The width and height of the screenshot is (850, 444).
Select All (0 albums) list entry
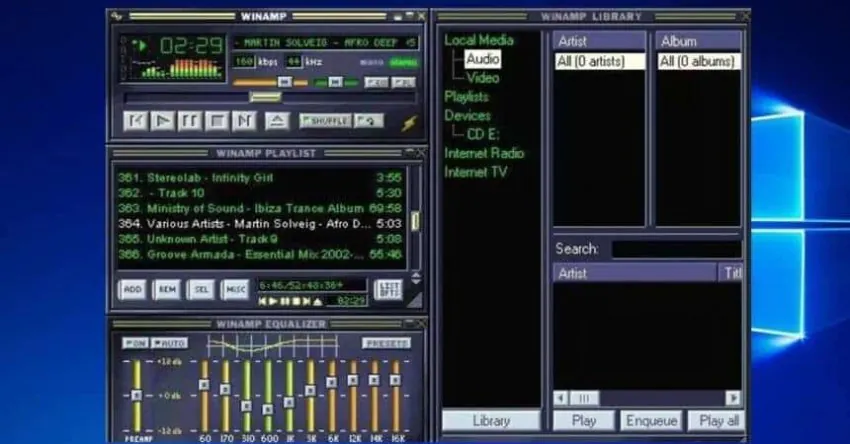coord(699,61)
